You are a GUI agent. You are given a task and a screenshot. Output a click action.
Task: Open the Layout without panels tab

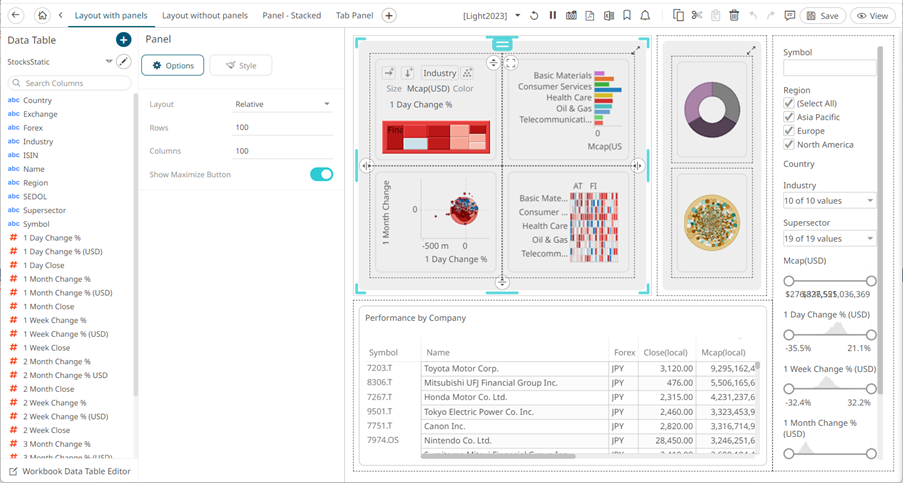coord(204,16)
